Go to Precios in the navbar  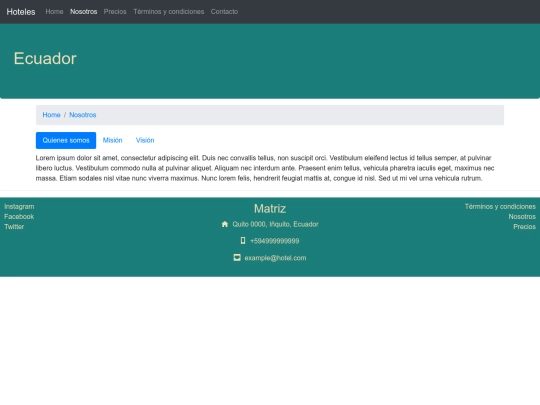[x=115, y=12]
